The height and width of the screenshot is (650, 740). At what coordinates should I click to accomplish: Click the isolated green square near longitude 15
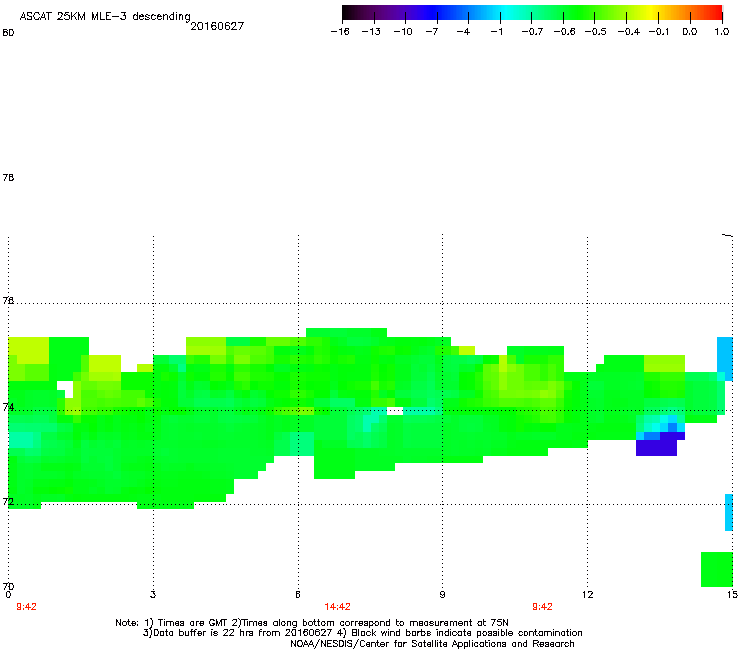[717, 569]
